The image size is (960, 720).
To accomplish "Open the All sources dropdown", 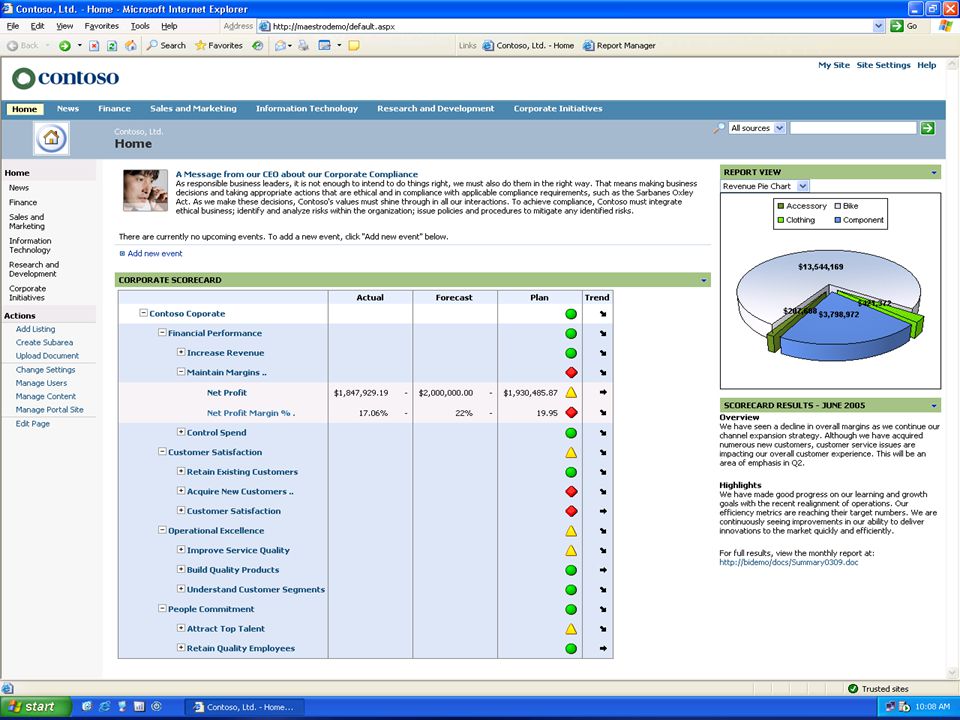I will (757, 128).
